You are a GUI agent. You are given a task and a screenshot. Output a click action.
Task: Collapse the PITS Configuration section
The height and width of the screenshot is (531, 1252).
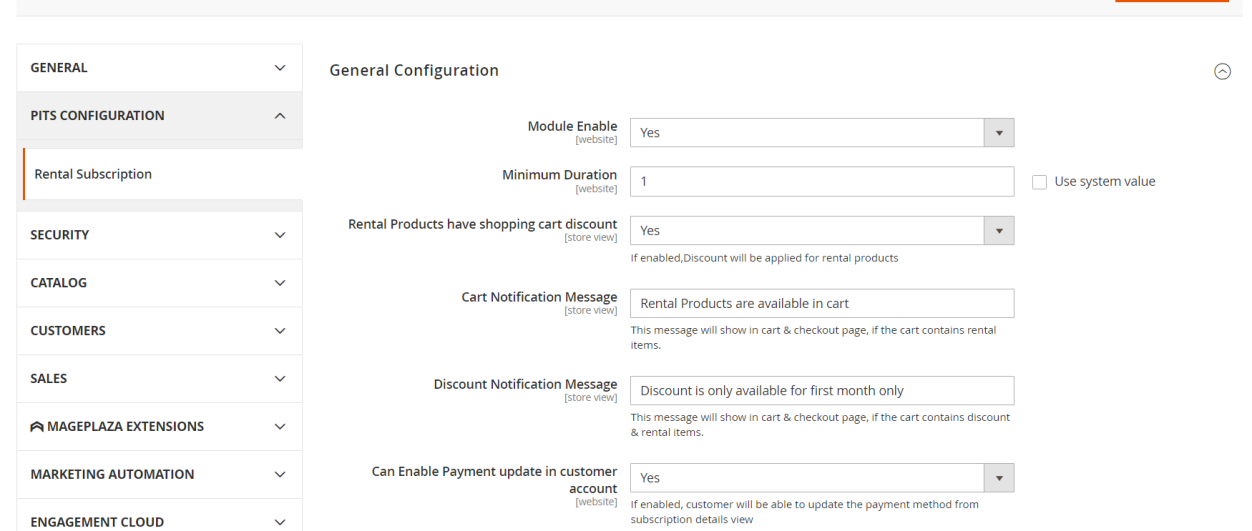coord(159,116)
